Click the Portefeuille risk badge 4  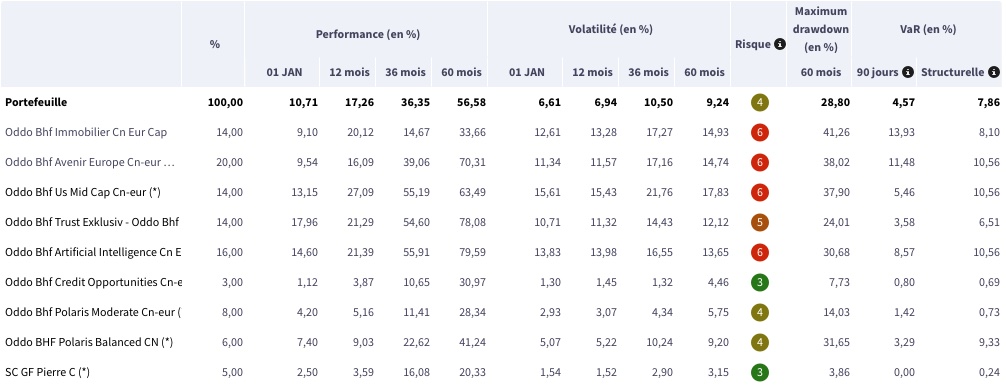click(760, 102)
